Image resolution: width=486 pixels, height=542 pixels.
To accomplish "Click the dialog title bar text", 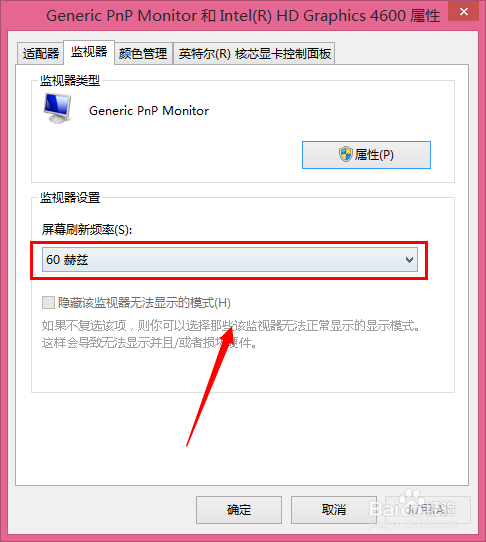I will point(243,16).
